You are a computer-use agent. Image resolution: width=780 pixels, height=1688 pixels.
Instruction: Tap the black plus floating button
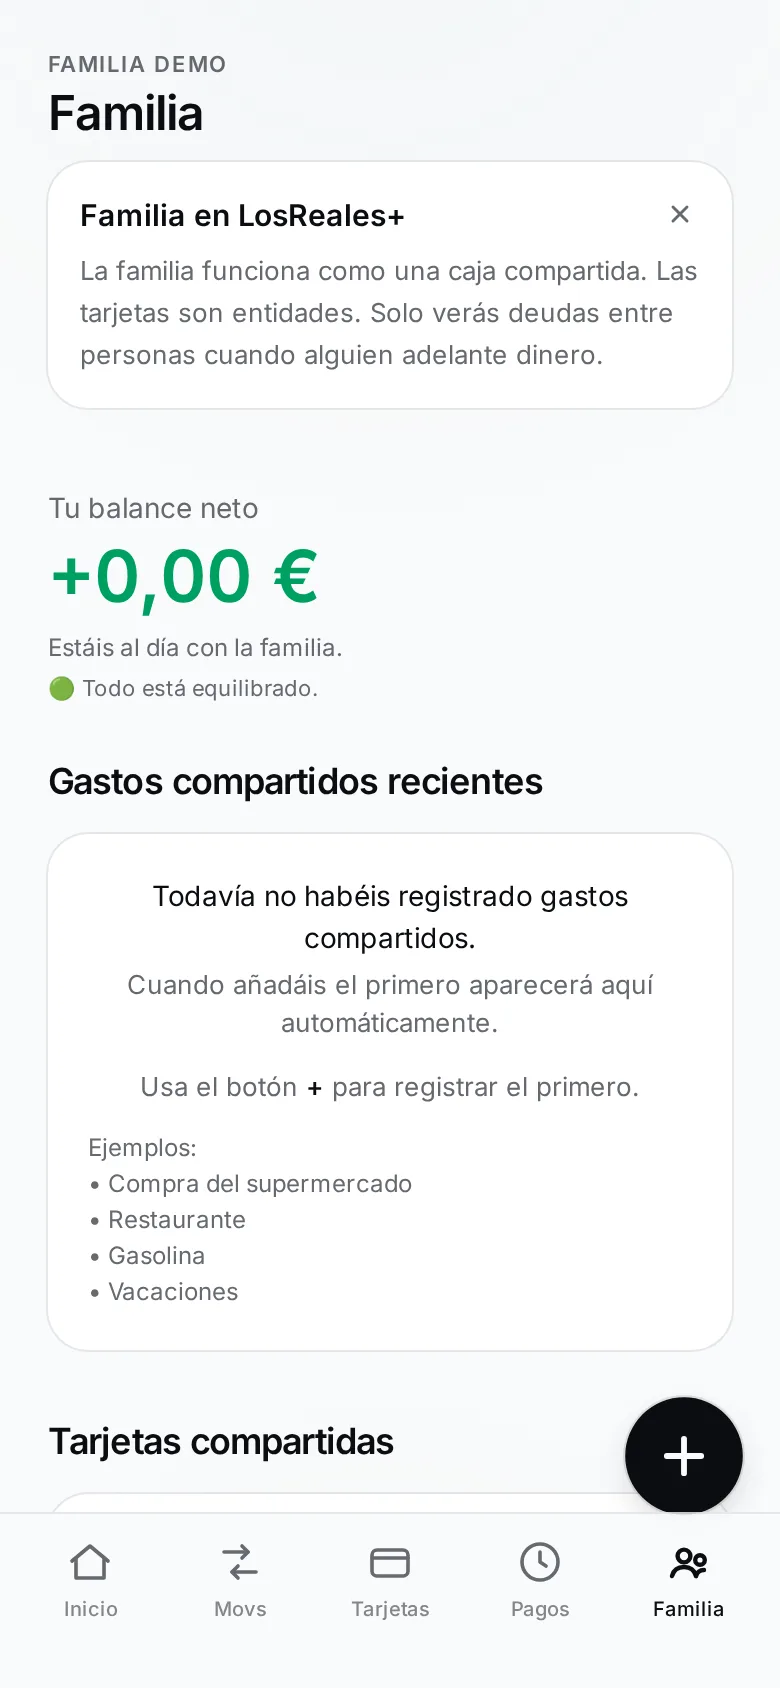[x=684, y=1456]
